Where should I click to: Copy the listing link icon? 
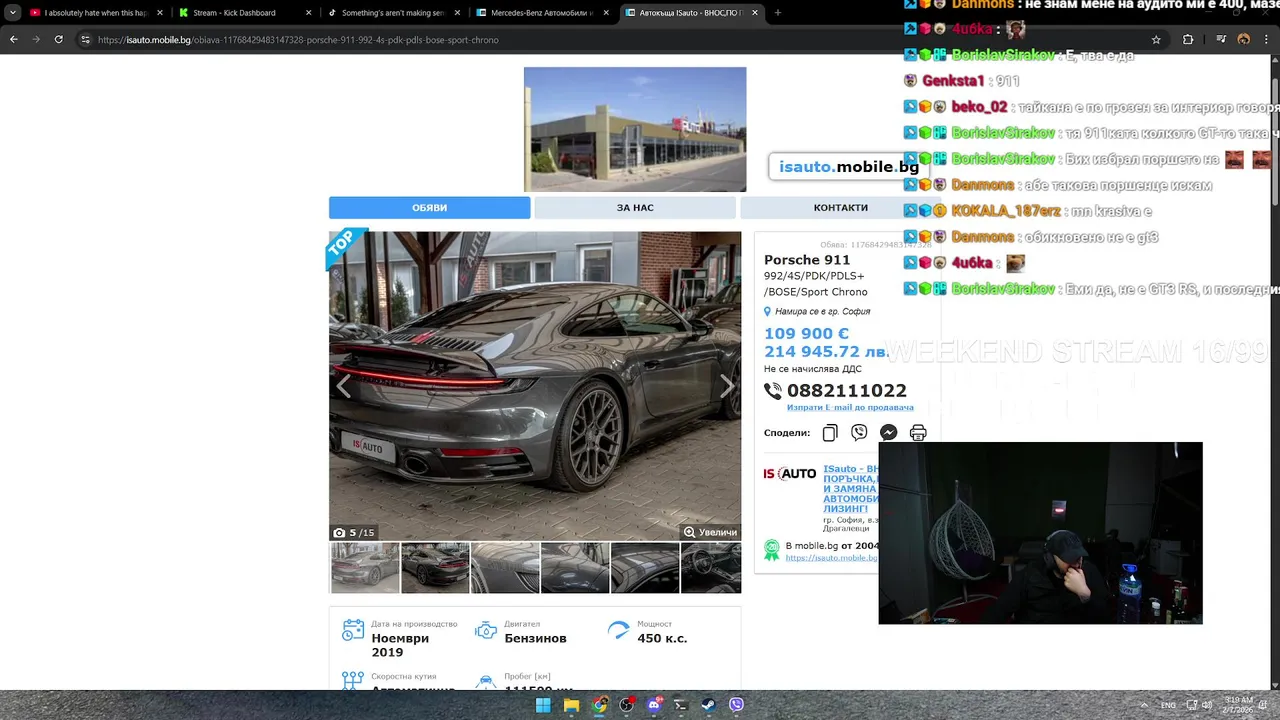pos(830,433)
